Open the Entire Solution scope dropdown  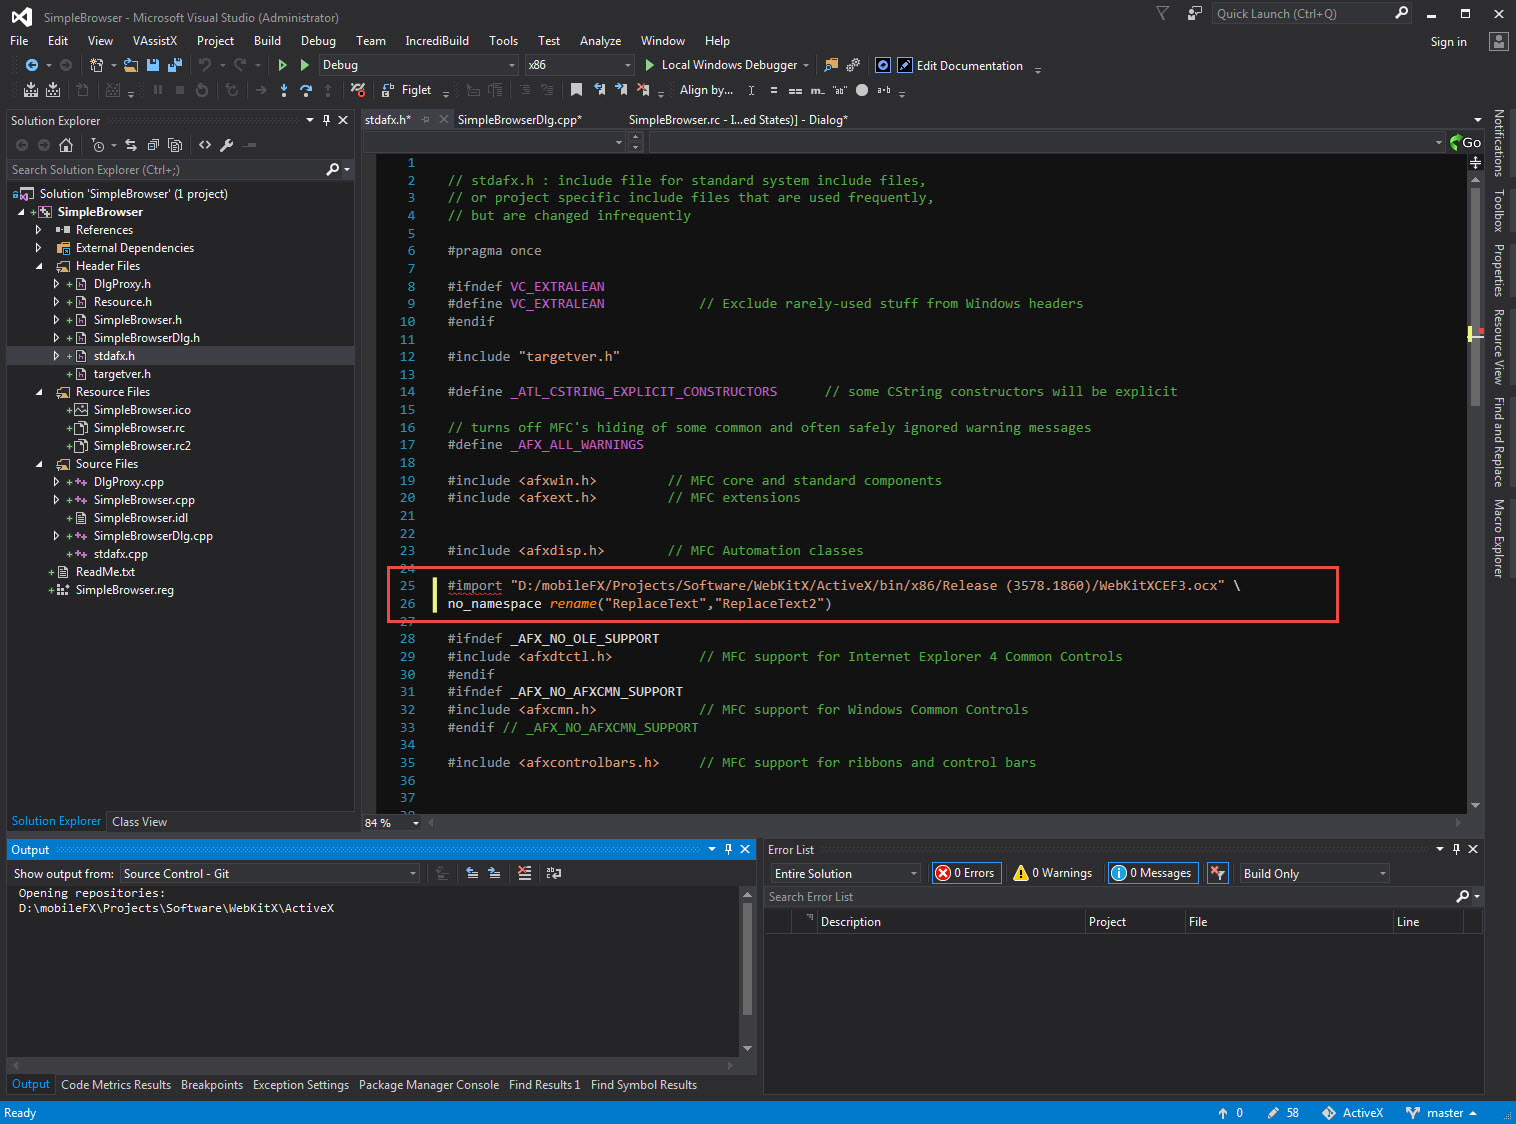tap(845, 874)
